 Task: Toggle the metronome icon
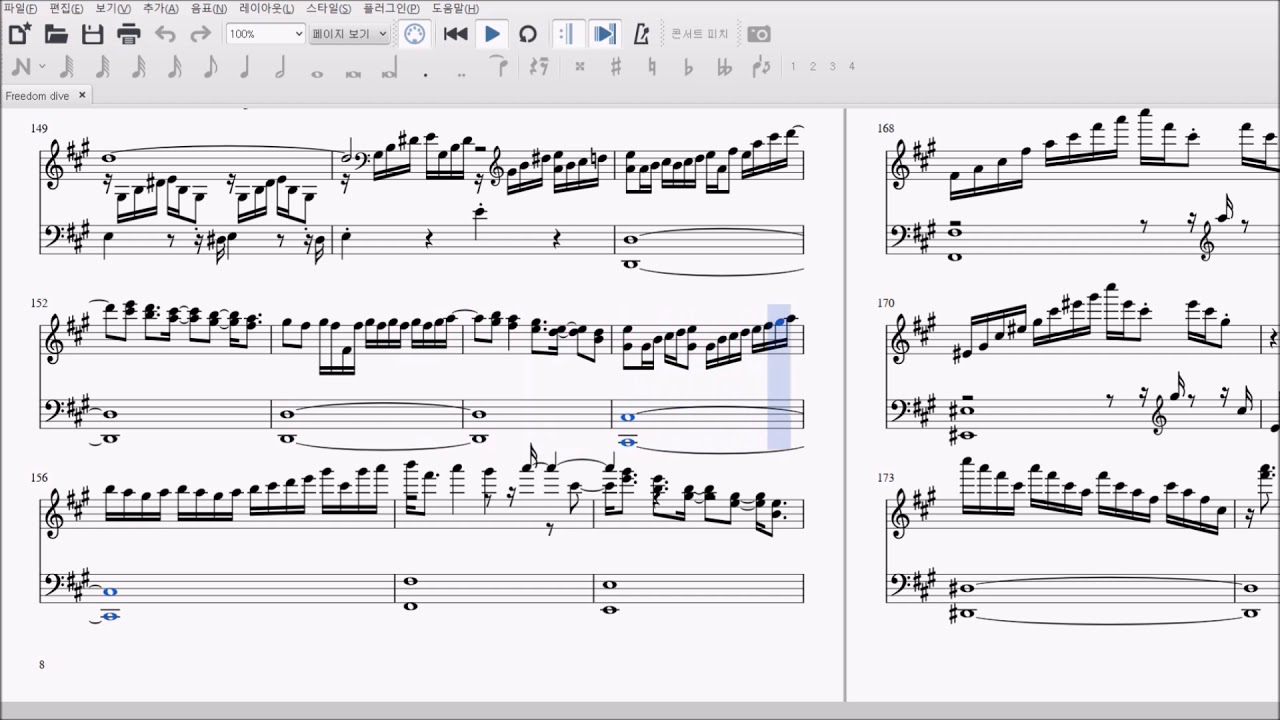[x=641, y=34]
